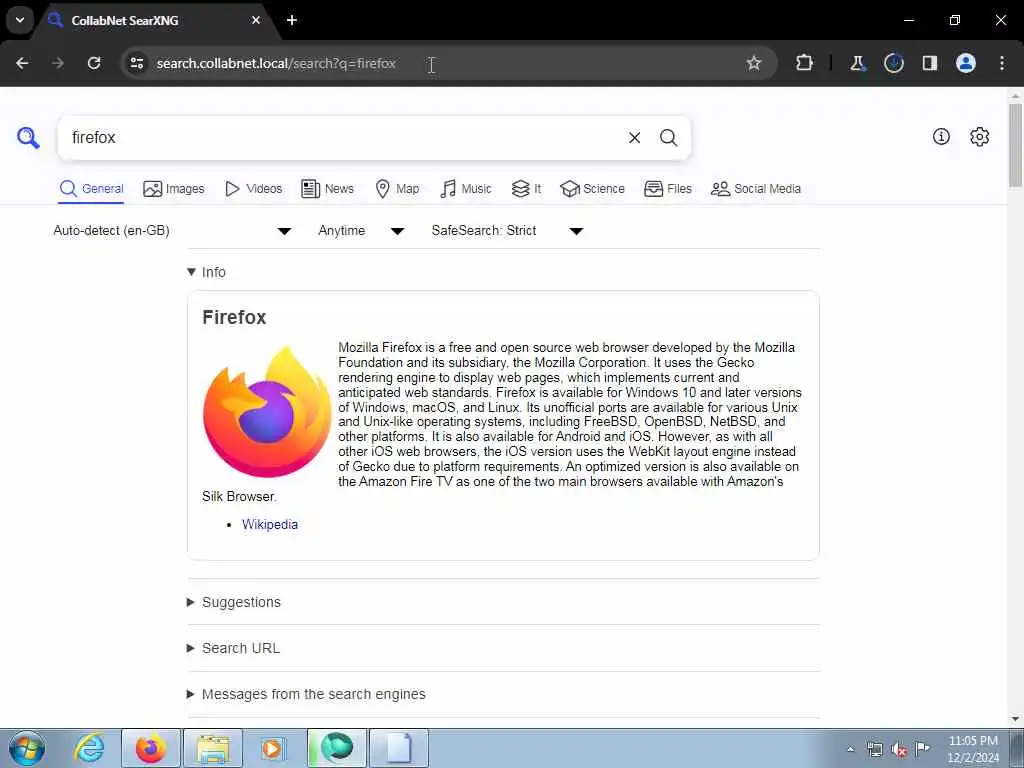The image size is (1024, 768).
Task: Open Firefox from the taskbar
Action: 151,748
